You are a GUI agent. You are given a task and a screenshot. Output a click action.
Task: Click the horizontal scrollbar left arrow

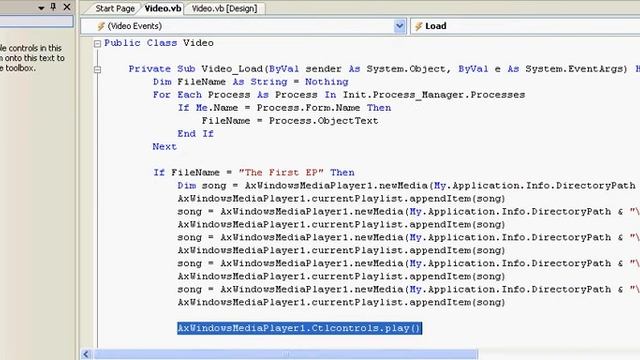86,354
